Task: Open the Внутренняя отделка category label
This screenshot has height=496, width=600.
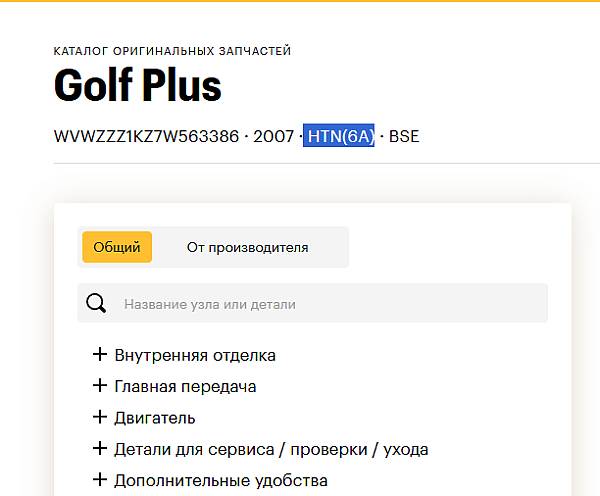Action: coord(195,355)
